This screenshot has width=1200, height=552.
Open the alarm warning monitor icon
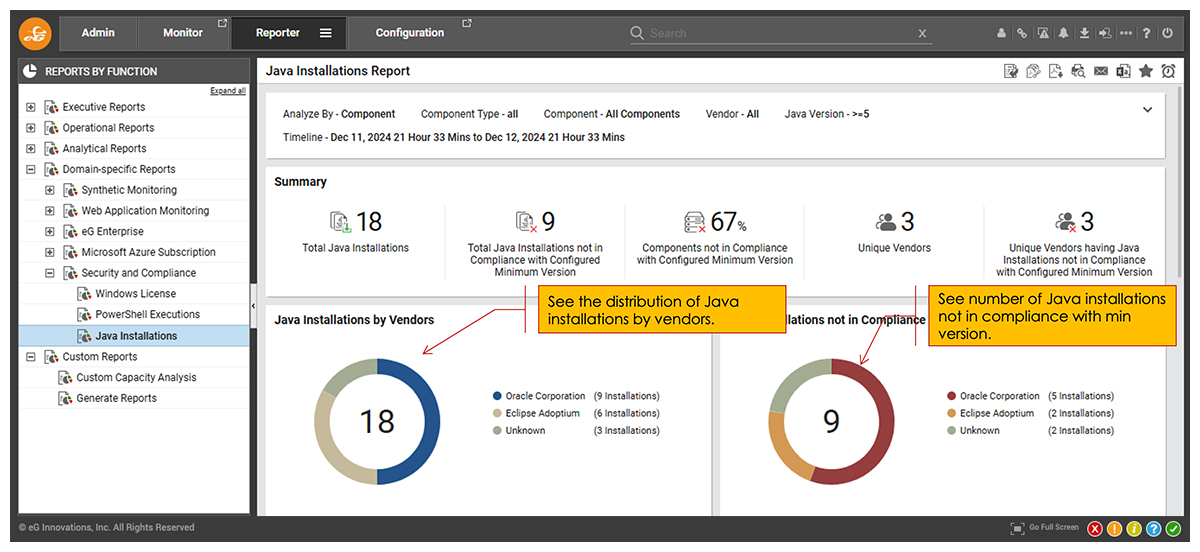[x=1043, y=33]
